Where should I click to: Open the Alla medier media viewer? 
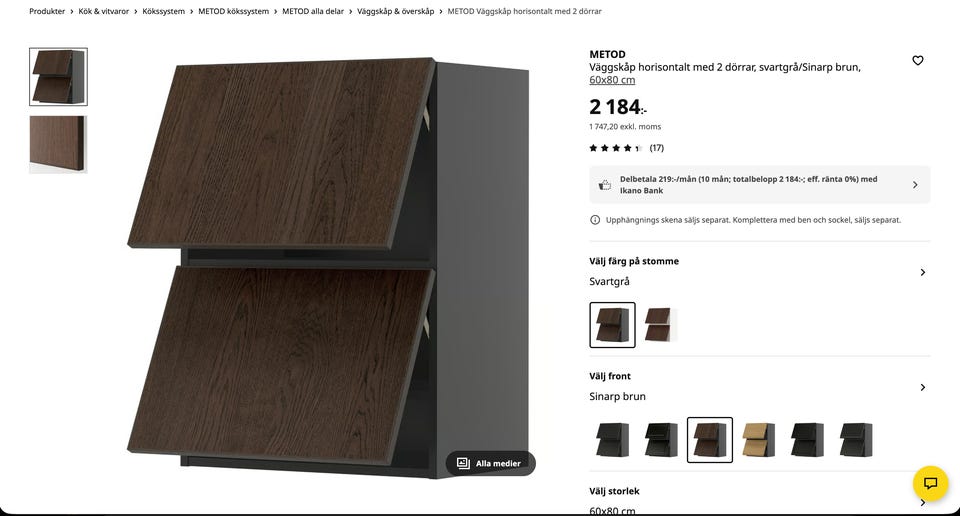tap(490, 463)
